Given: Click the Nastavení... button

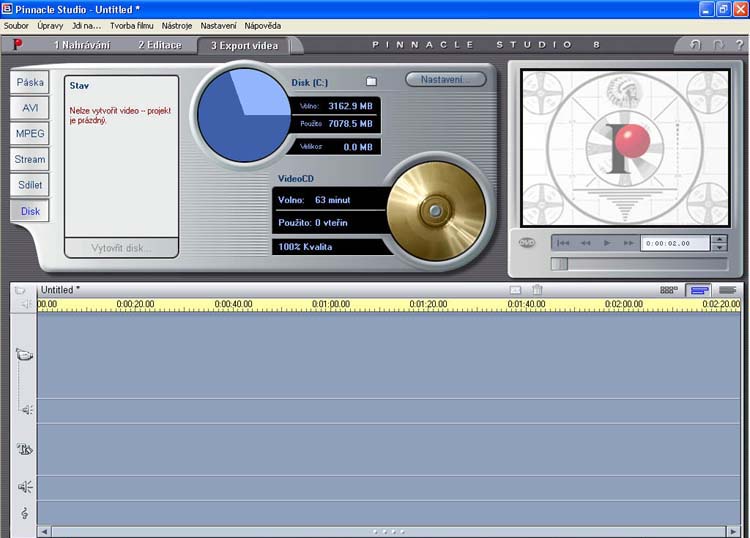Looking at the screenshot, I should [445, 79].
